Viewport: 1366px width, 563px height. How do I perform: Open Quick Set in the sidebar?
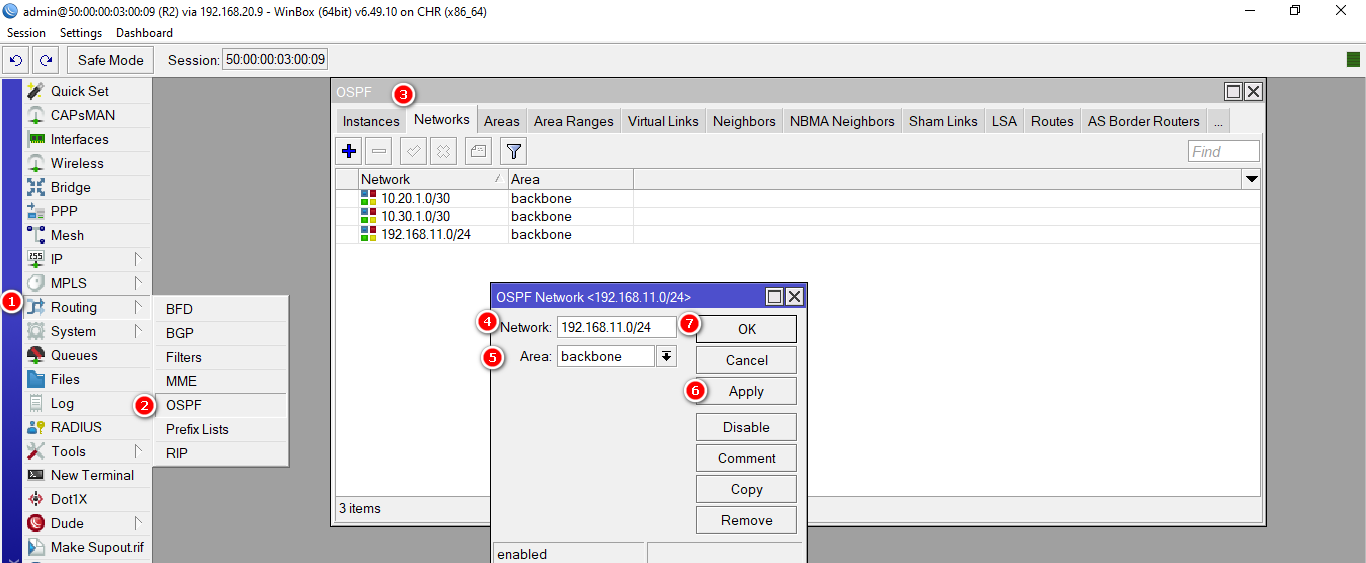[87, 91]
